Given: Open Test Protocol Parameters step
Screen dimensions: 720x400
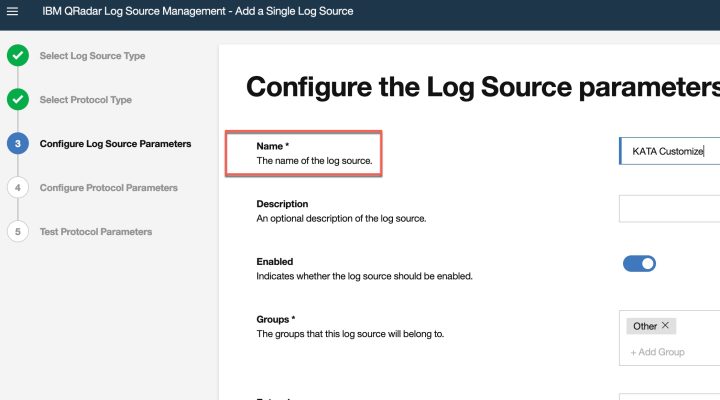Looking at the screenshot, I should (x=96, y=232).
